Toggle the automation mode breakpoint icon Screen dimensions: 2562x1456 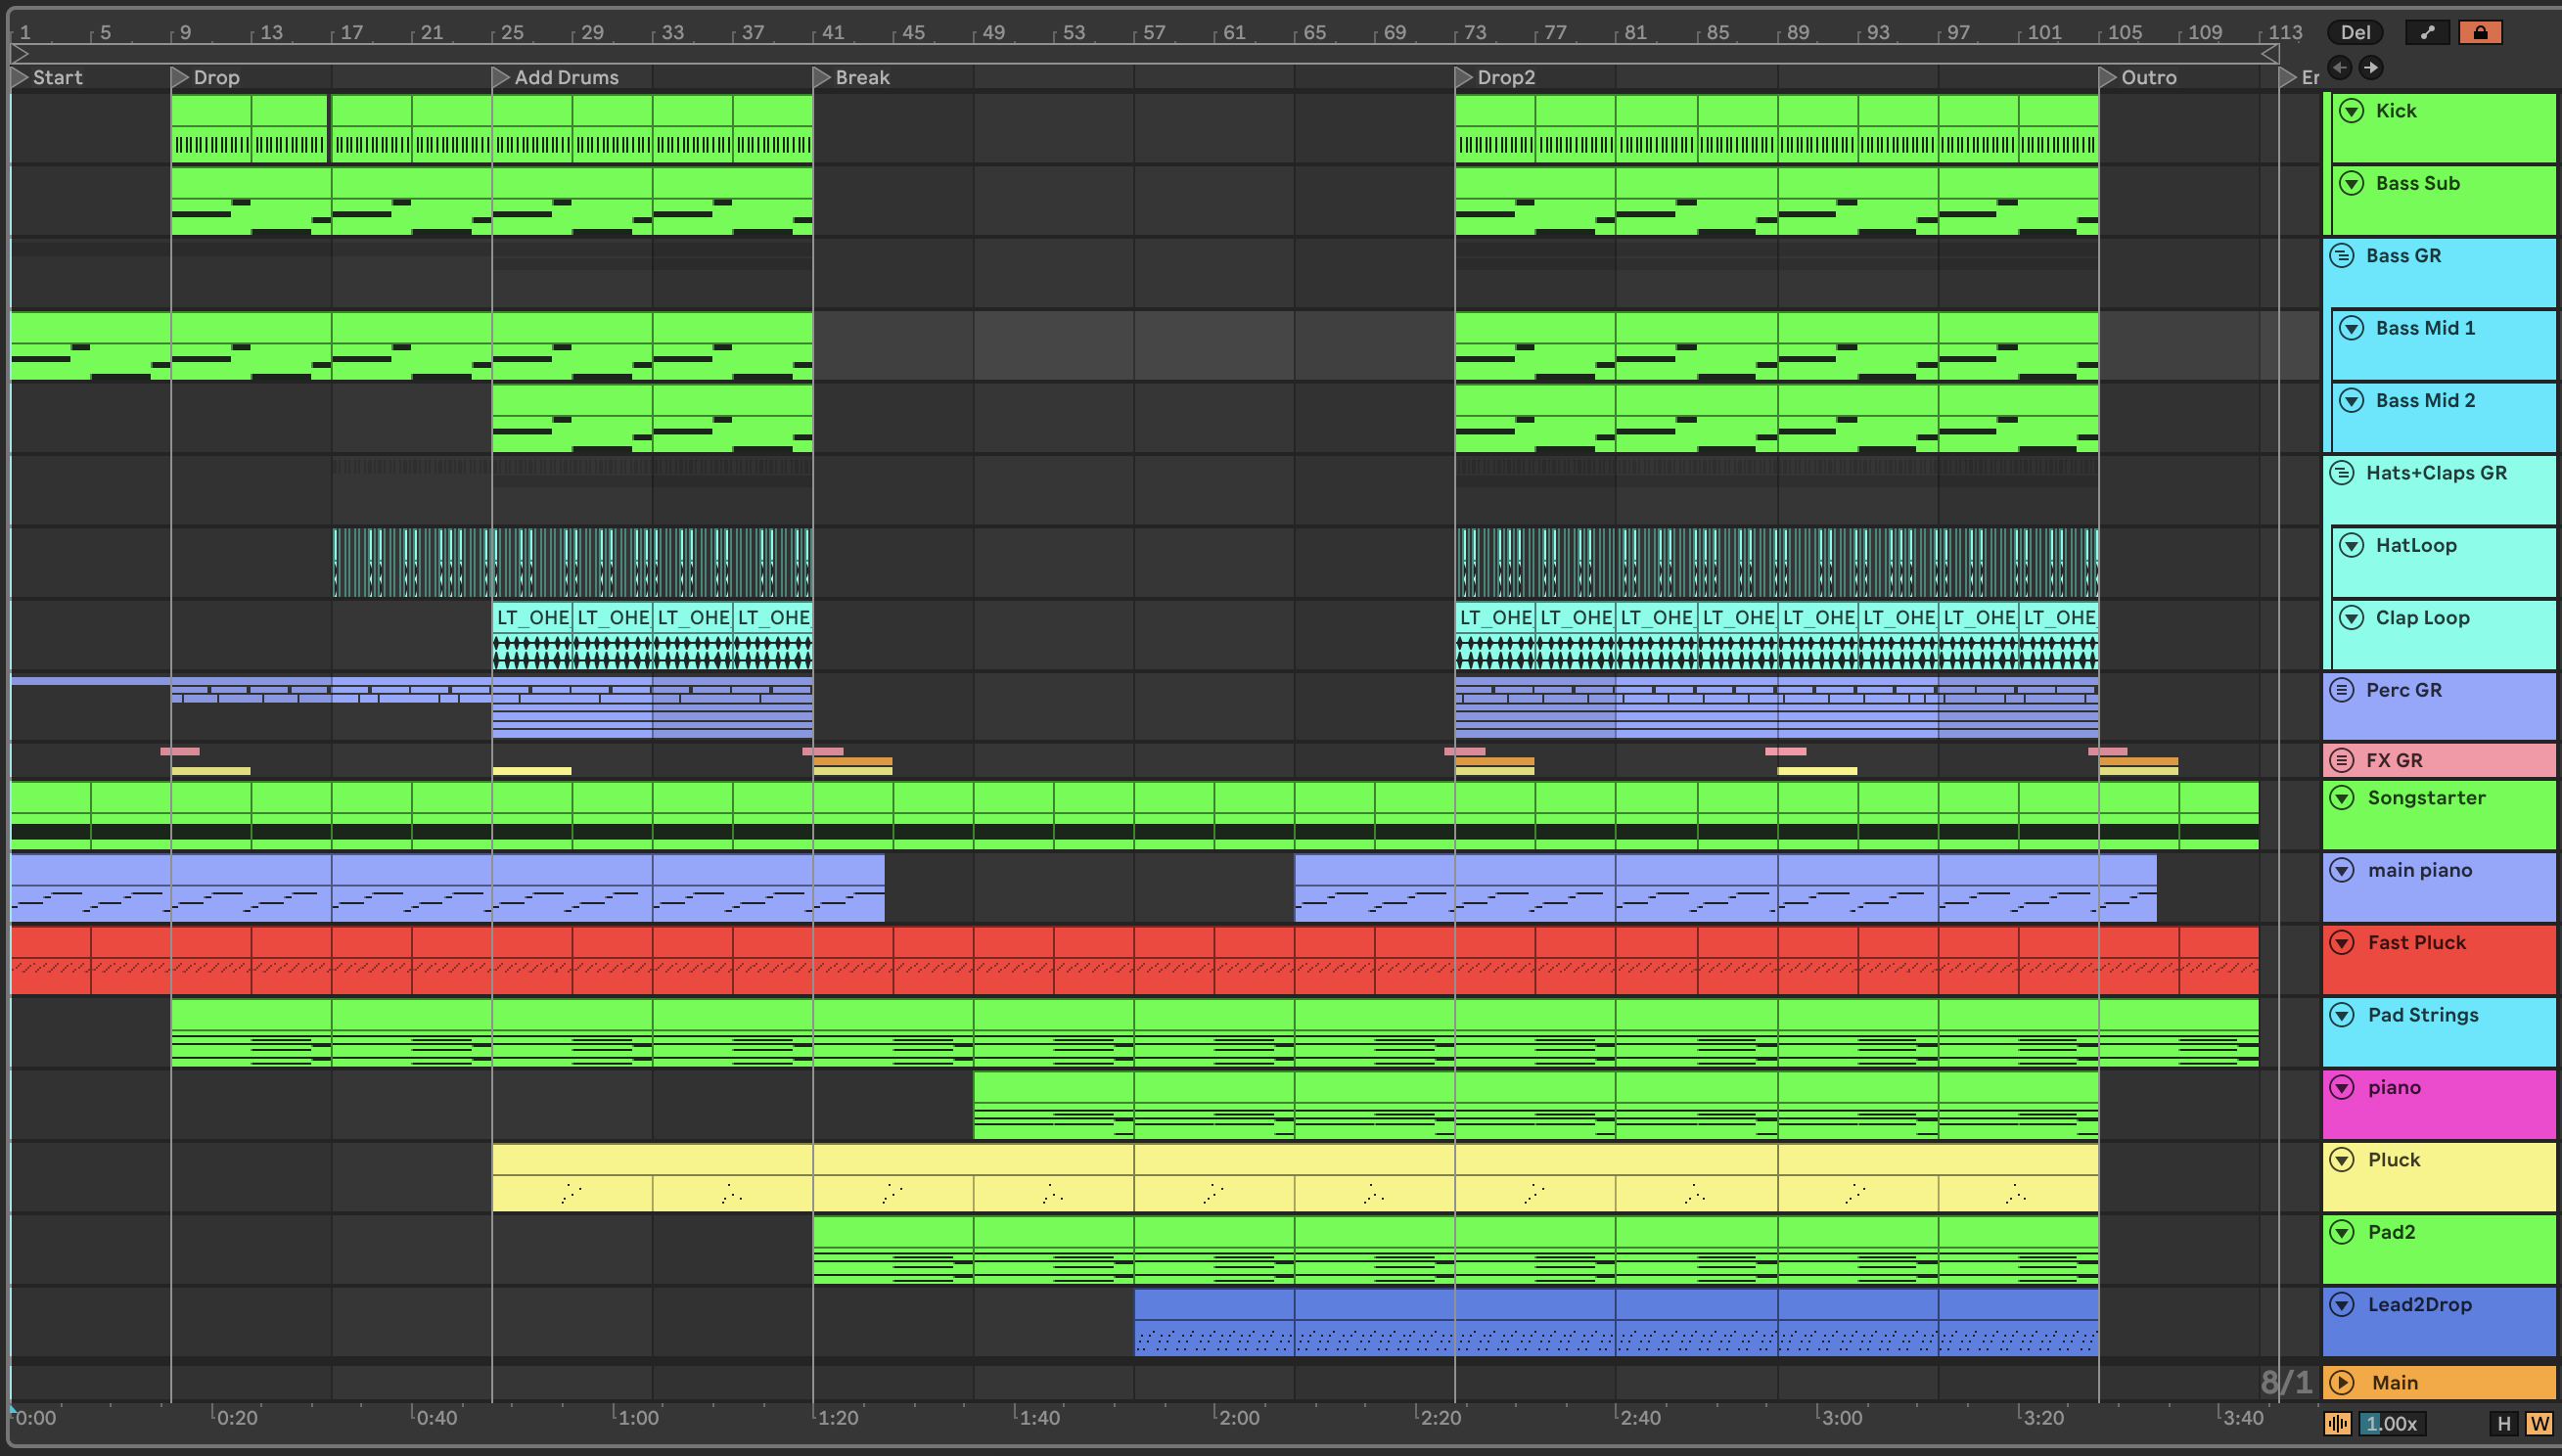click(x=2427, y=32)
